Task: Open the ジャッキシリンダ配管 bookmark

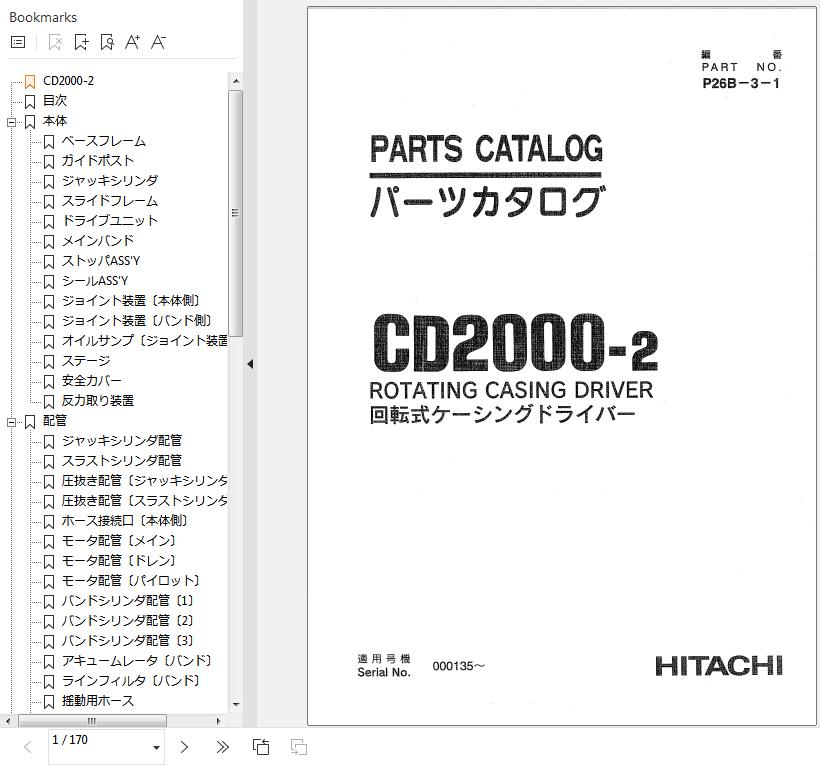Action: point(122,441)
